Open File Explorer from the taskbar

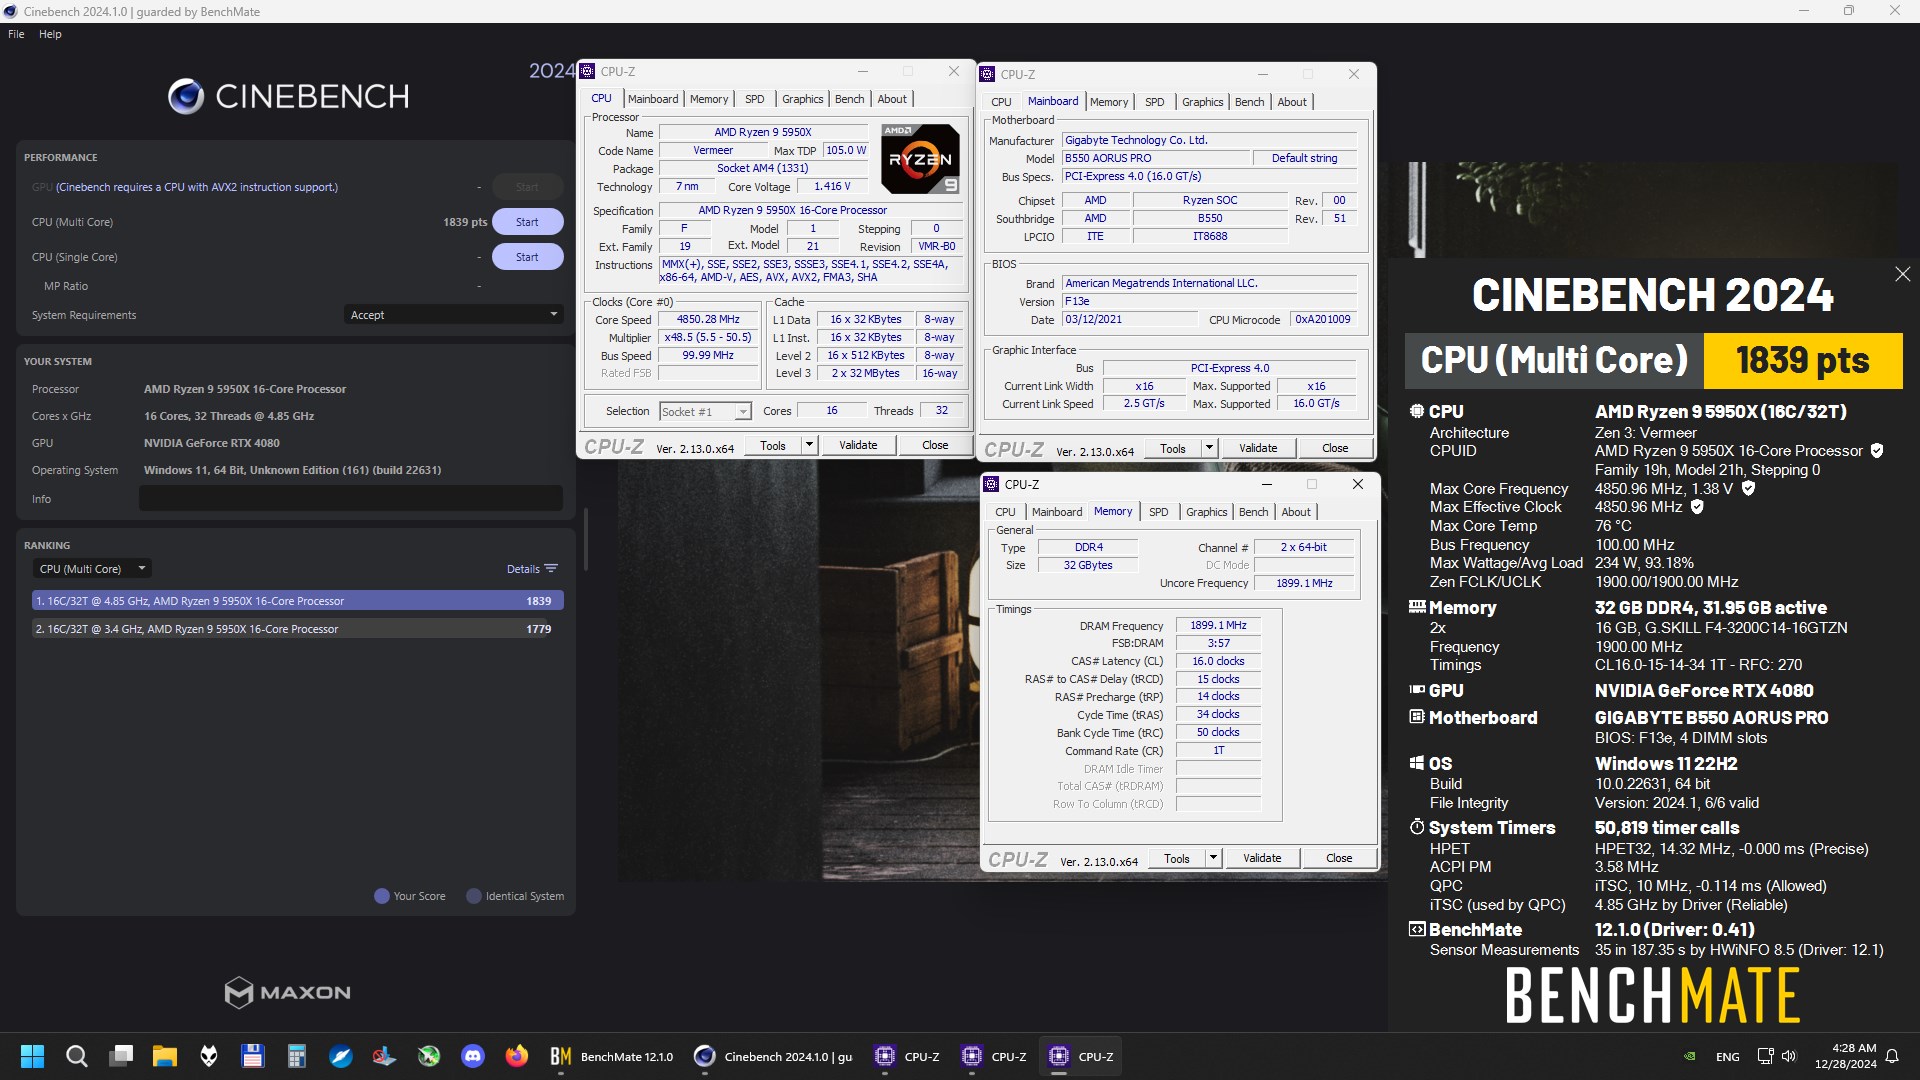[165, 1056]
